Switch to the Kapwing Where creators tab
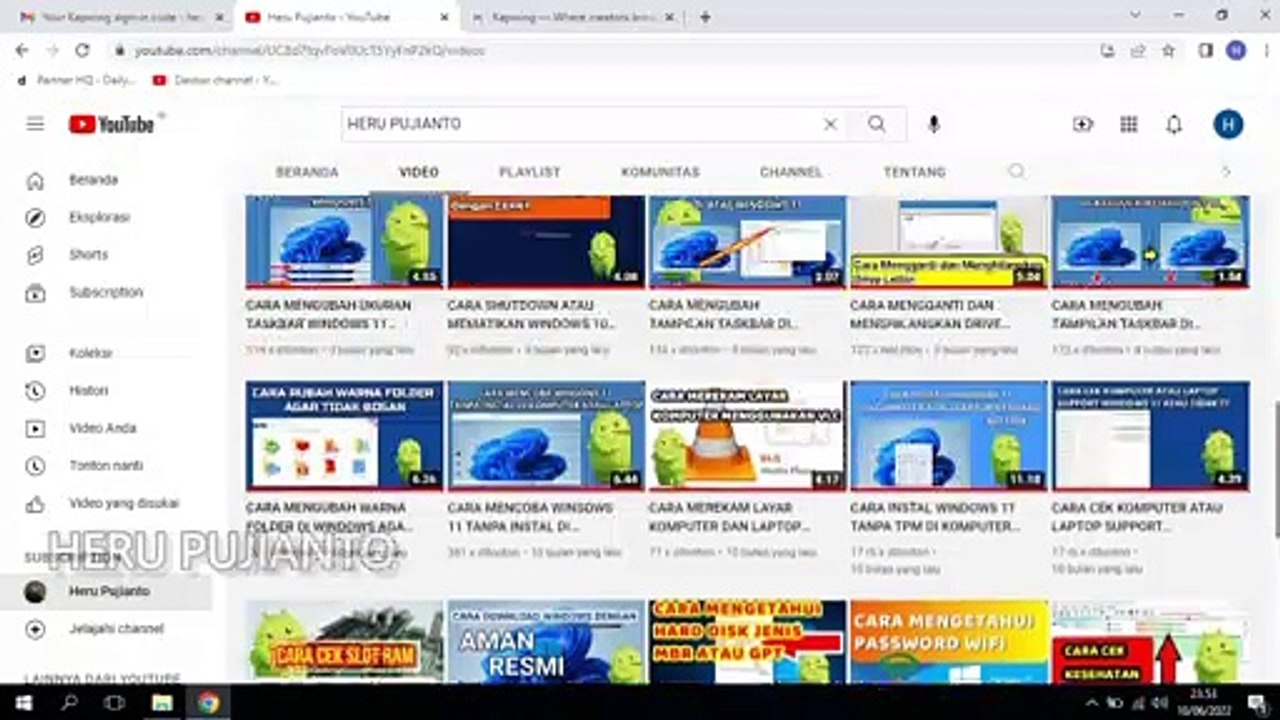 (x=571, y=17)
